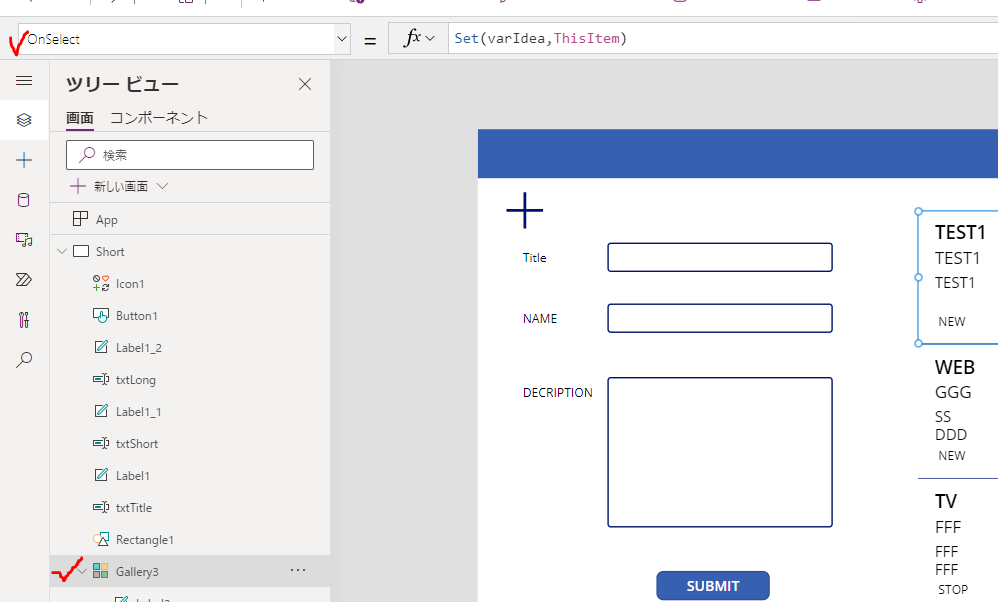Click the tree view 検索 search box

tap(190, 155)
